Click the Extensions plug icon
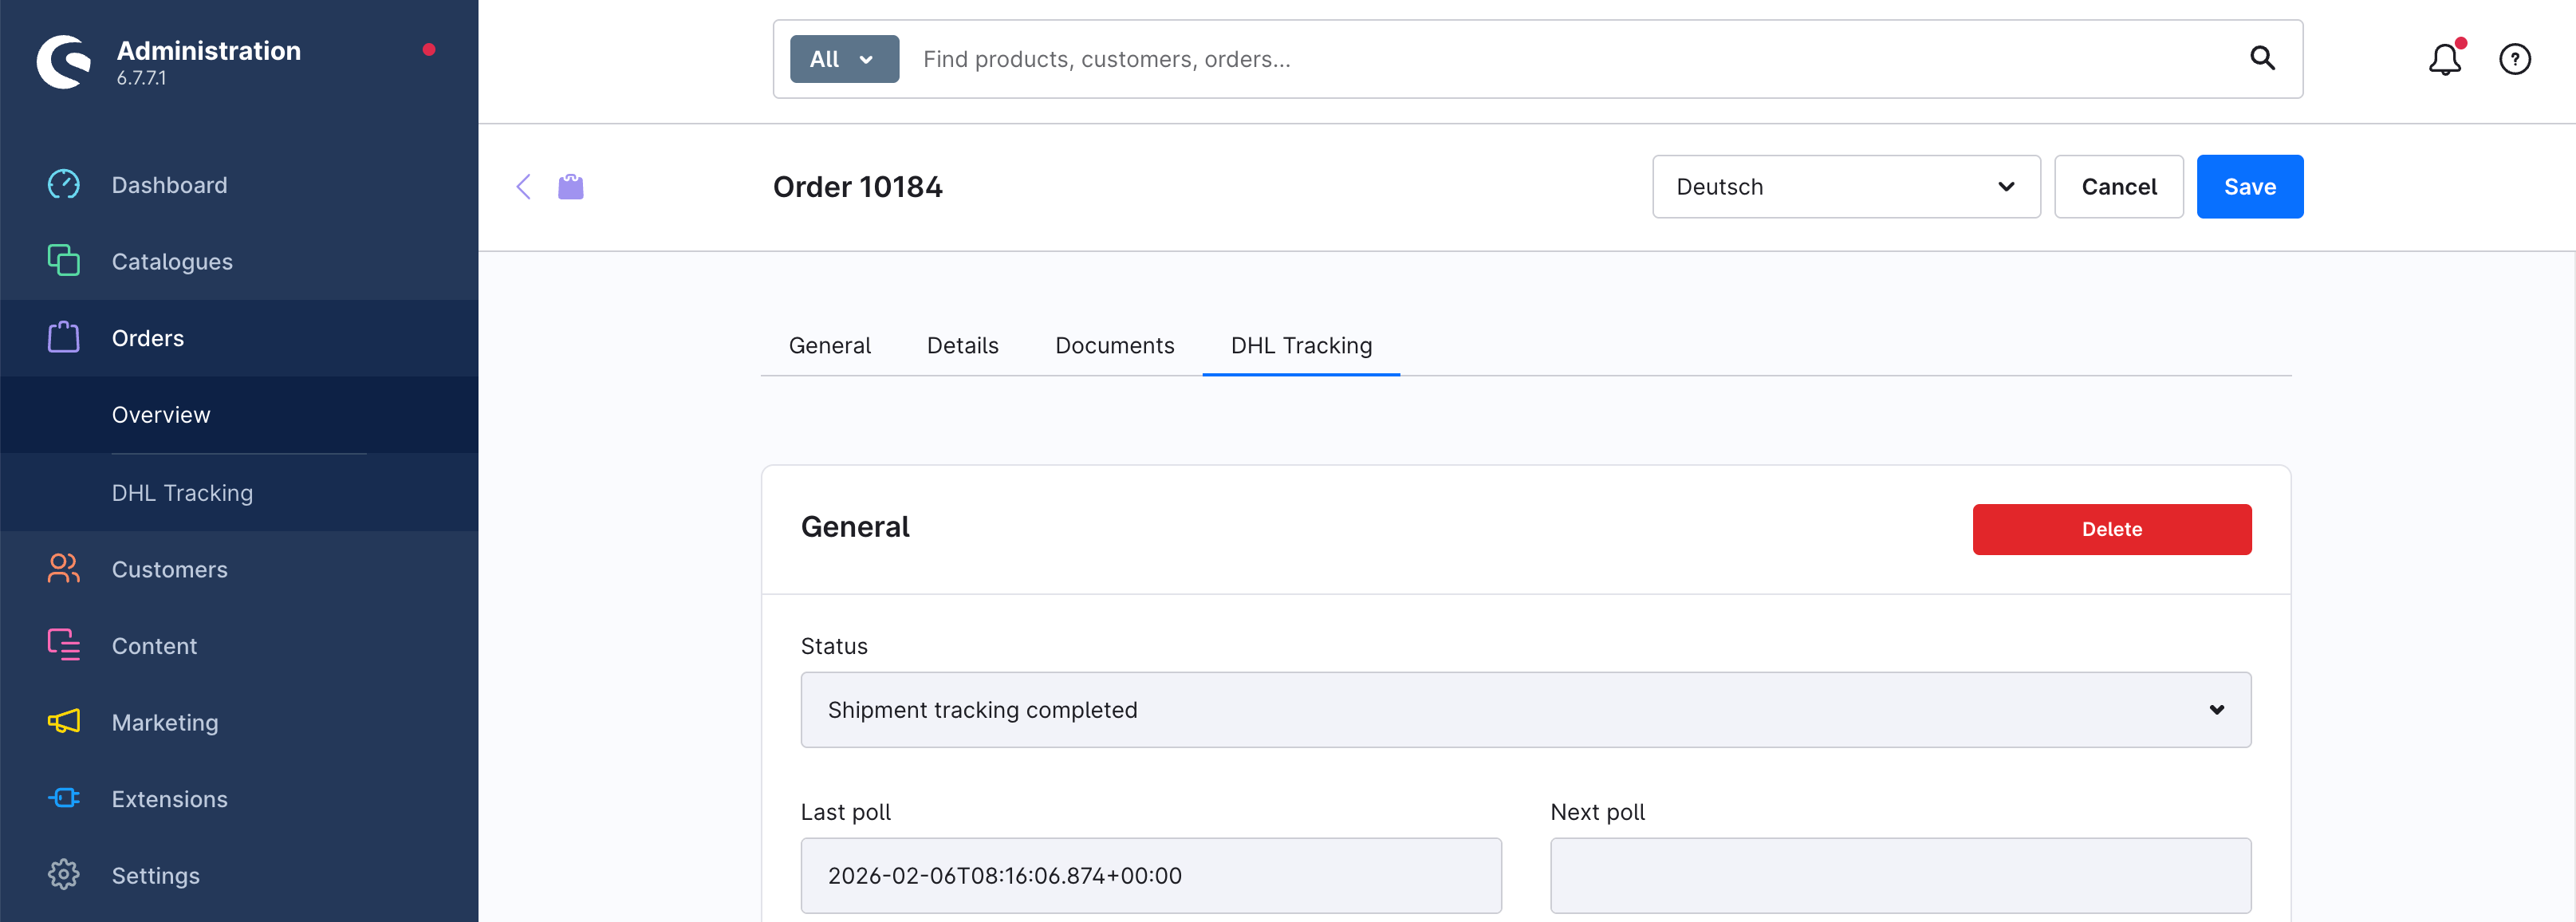Image resolution: width=2576 pixels, height=922 pixels. click(64, 798)
